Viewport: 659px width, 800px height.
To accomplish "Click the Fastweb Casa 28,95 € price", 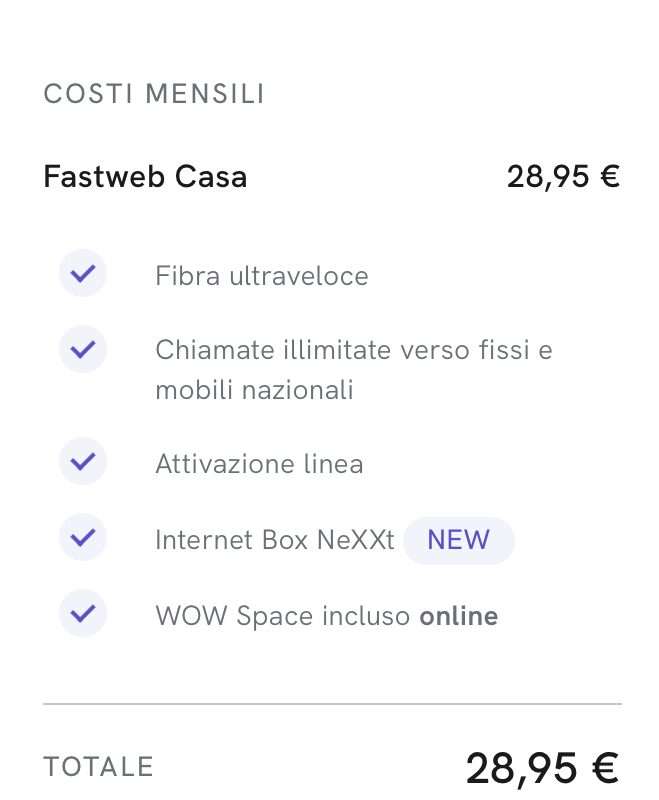I will pos(563,177).
